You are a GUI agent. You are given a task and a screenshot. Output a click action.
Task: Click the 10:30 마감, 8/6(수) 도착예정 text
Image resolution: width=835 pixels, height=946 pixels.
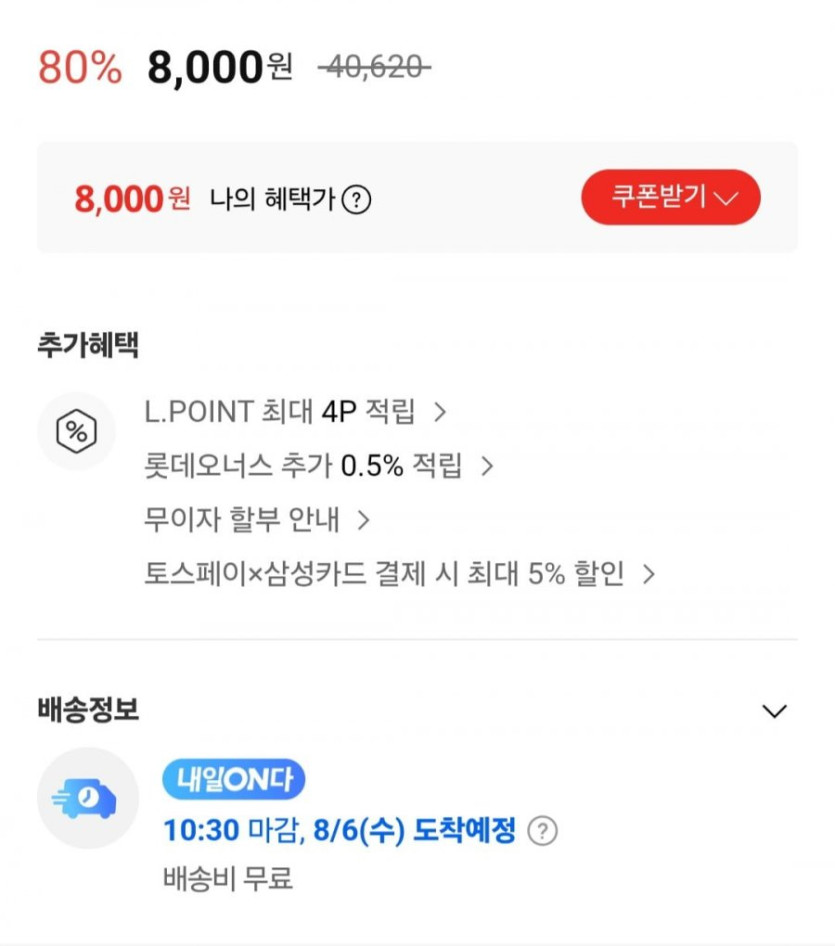339,830
